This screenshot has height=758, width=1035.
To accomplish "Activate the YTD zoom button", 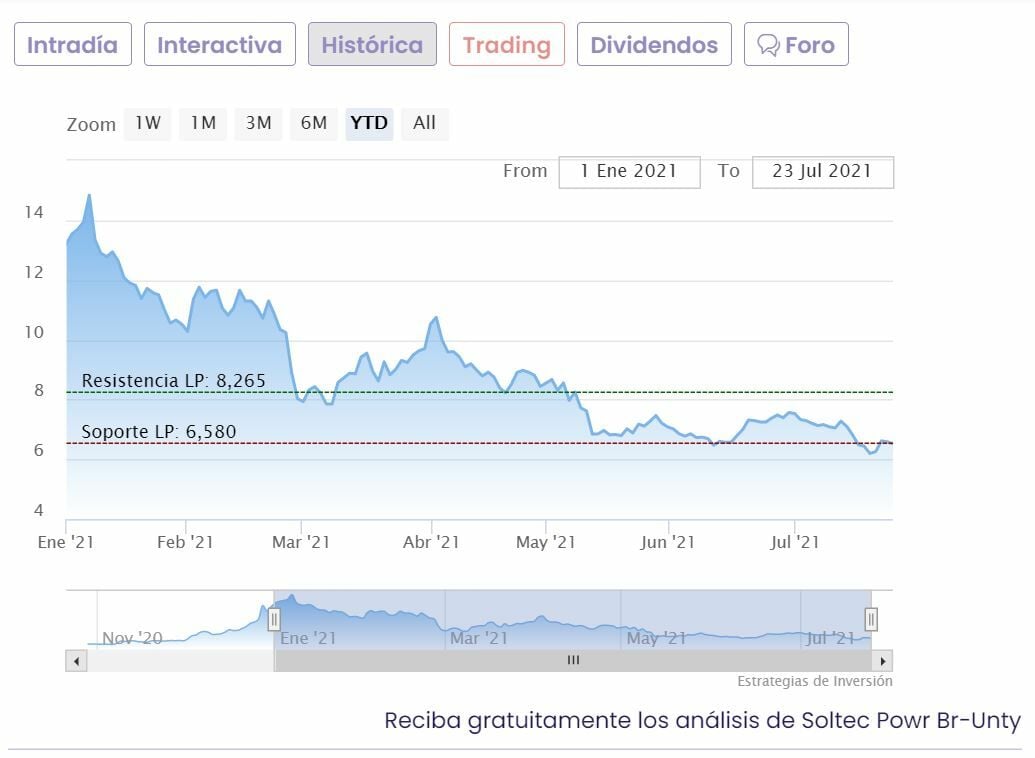I will [x=369, y=123].
